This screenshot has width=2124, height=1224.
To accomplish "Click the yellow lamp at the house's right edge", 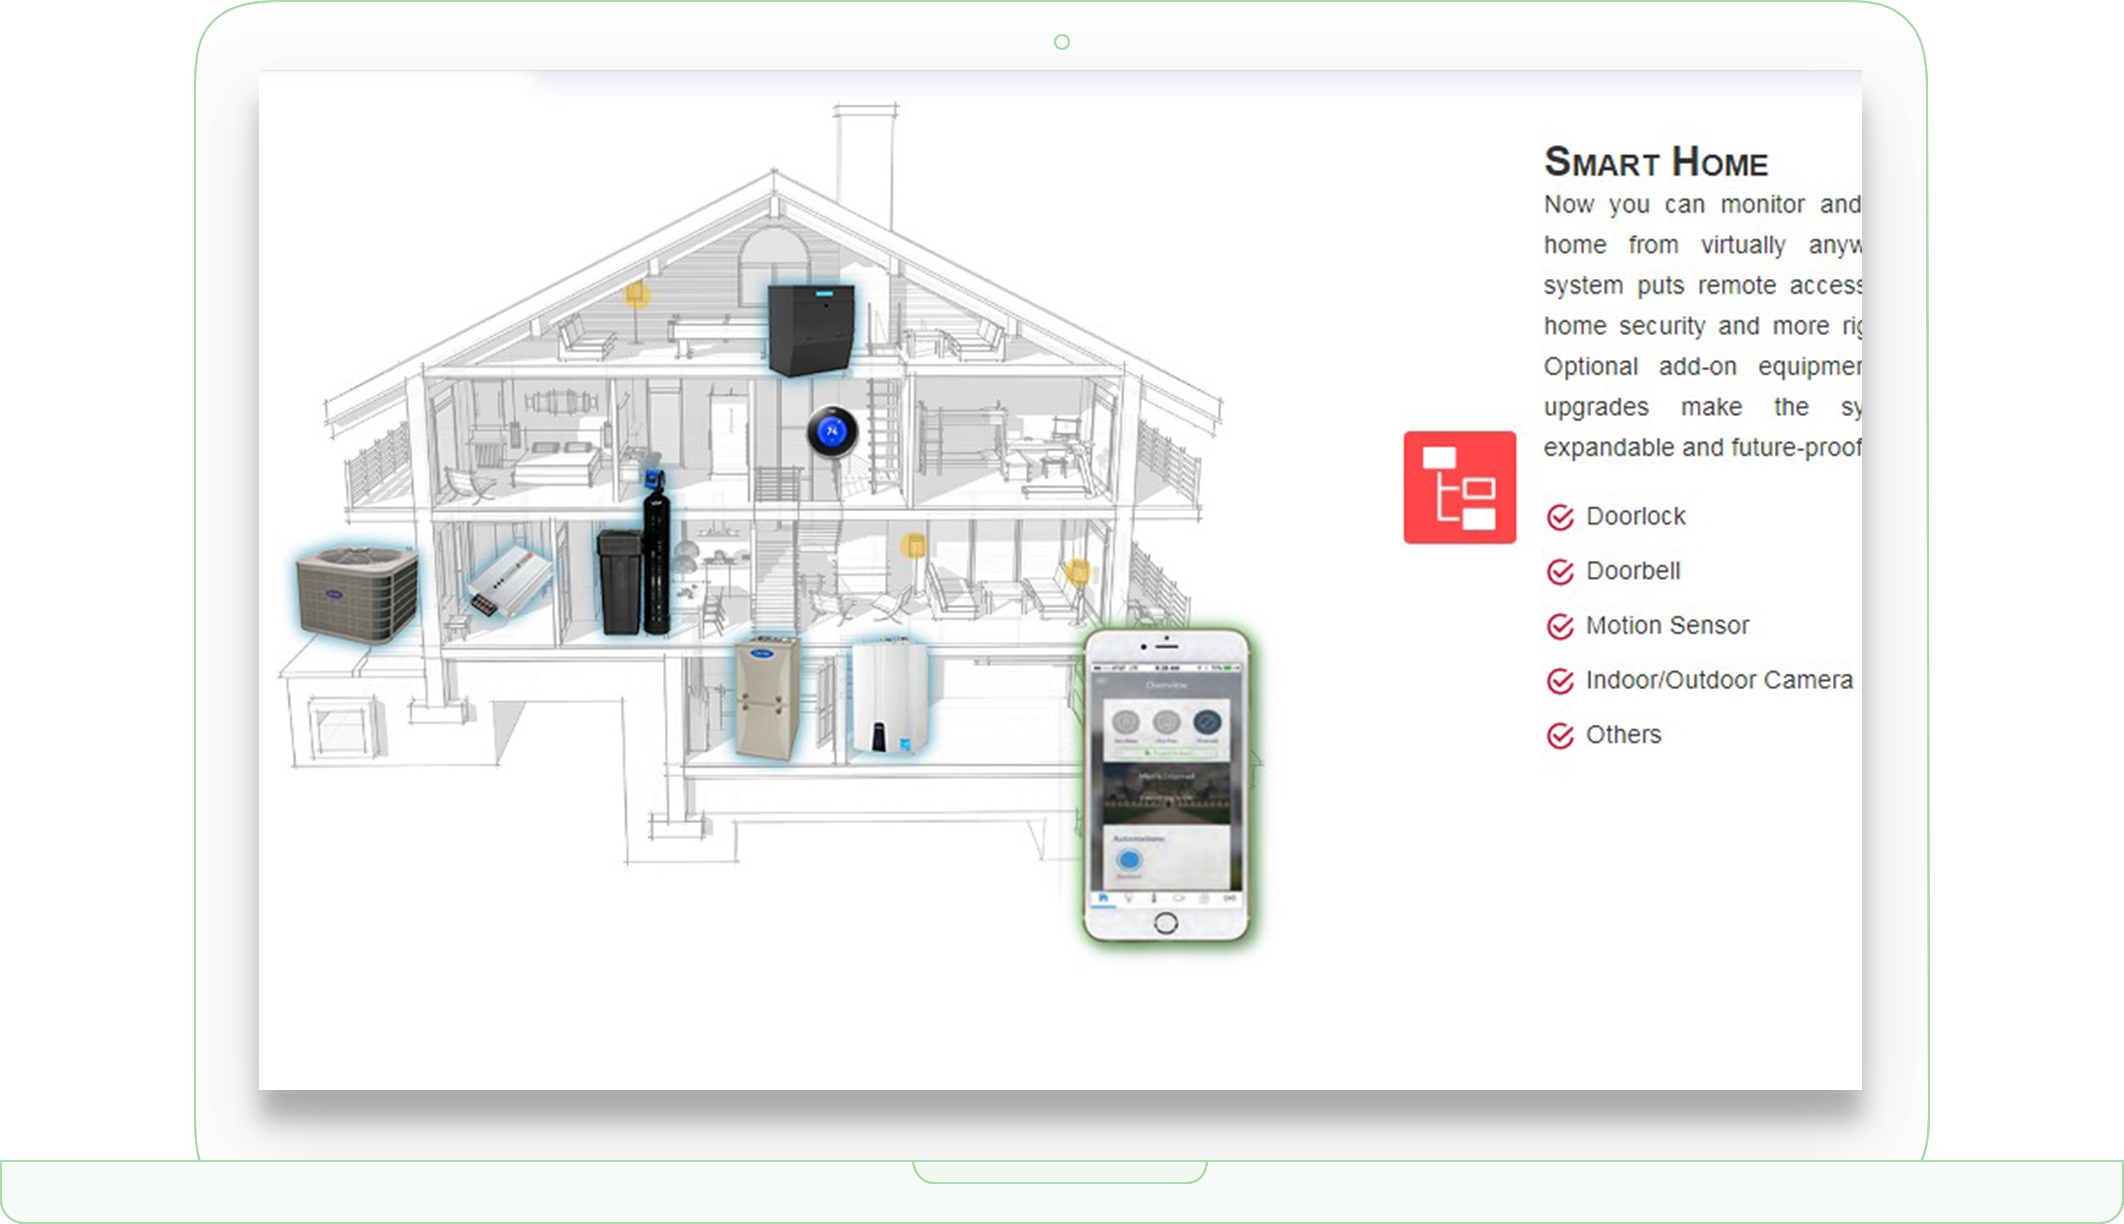I will [1078, 571].
